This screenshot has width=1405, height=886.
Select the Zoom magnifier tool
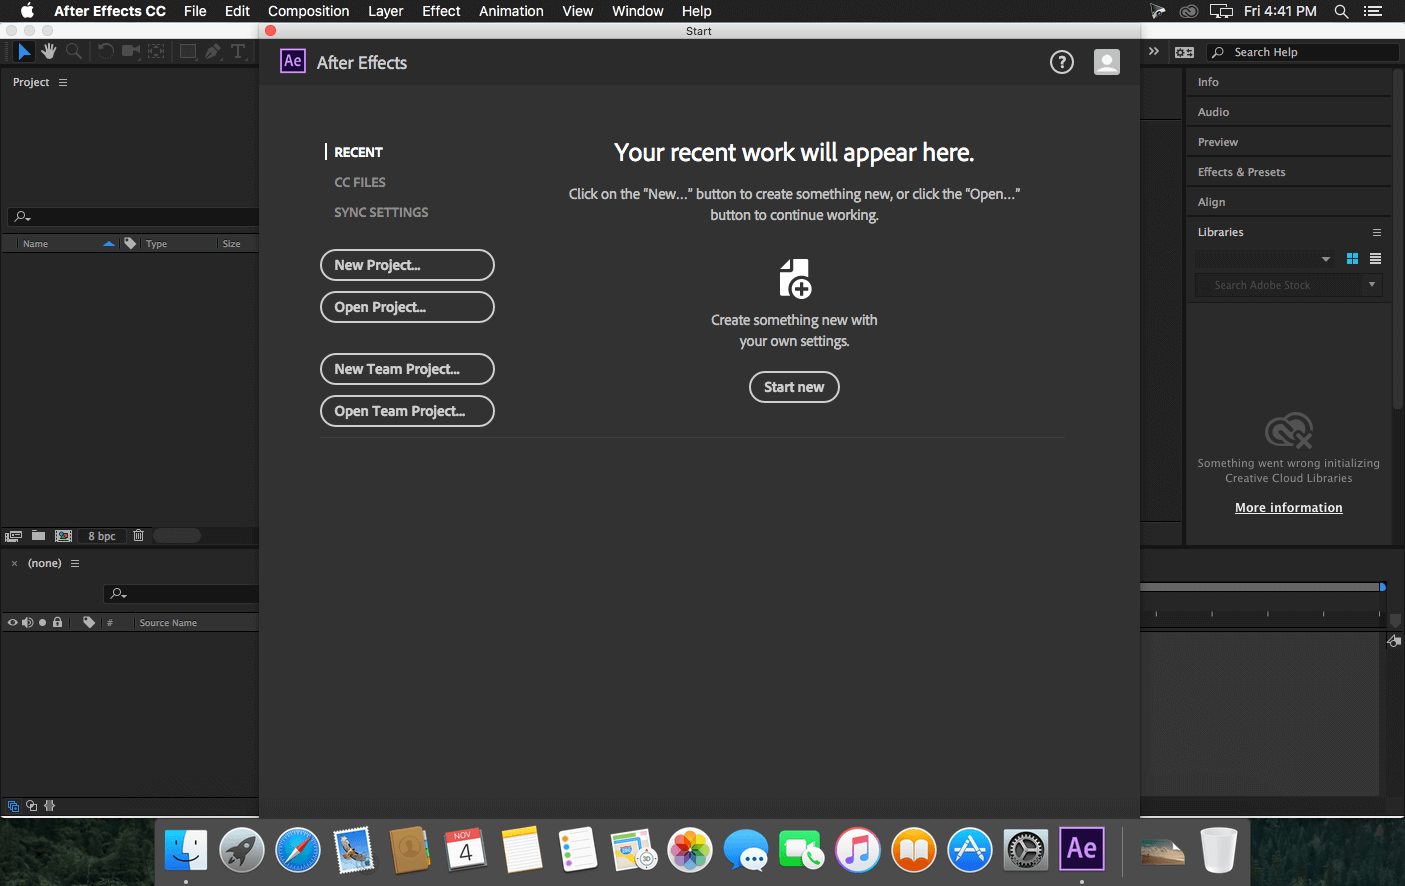74,51
